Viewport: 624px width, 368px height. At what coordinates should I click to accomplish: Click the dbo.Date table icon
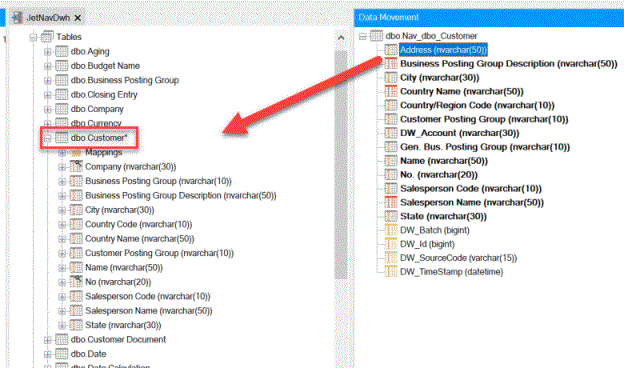point(61,354)
